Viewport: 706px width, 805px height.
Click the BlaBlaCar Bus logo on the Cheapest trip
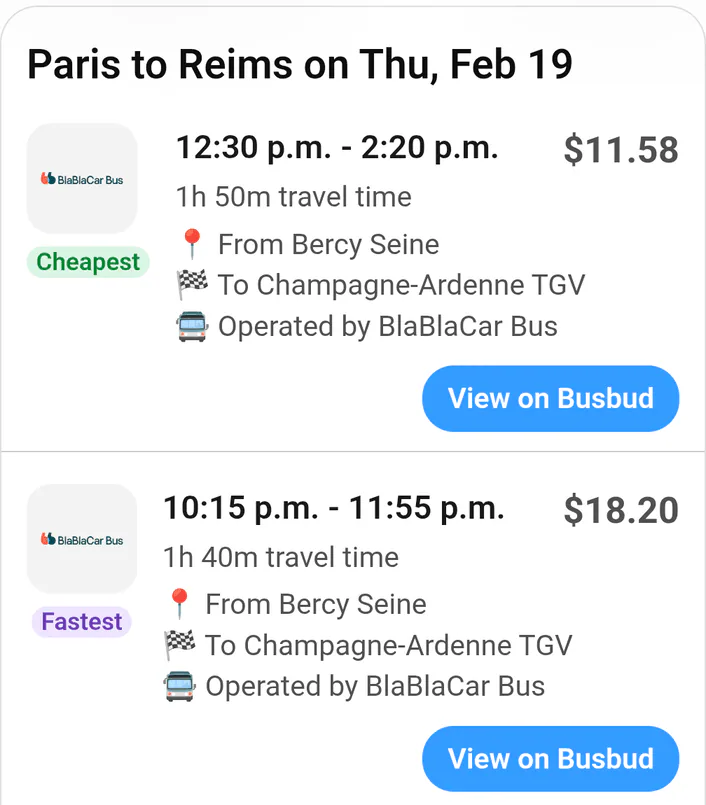pyautogui.click(x=82, y=178)
